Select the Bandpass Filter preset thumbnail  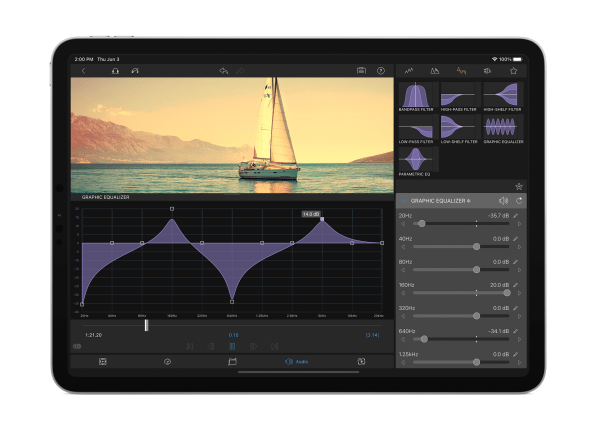tap(416, 97)
